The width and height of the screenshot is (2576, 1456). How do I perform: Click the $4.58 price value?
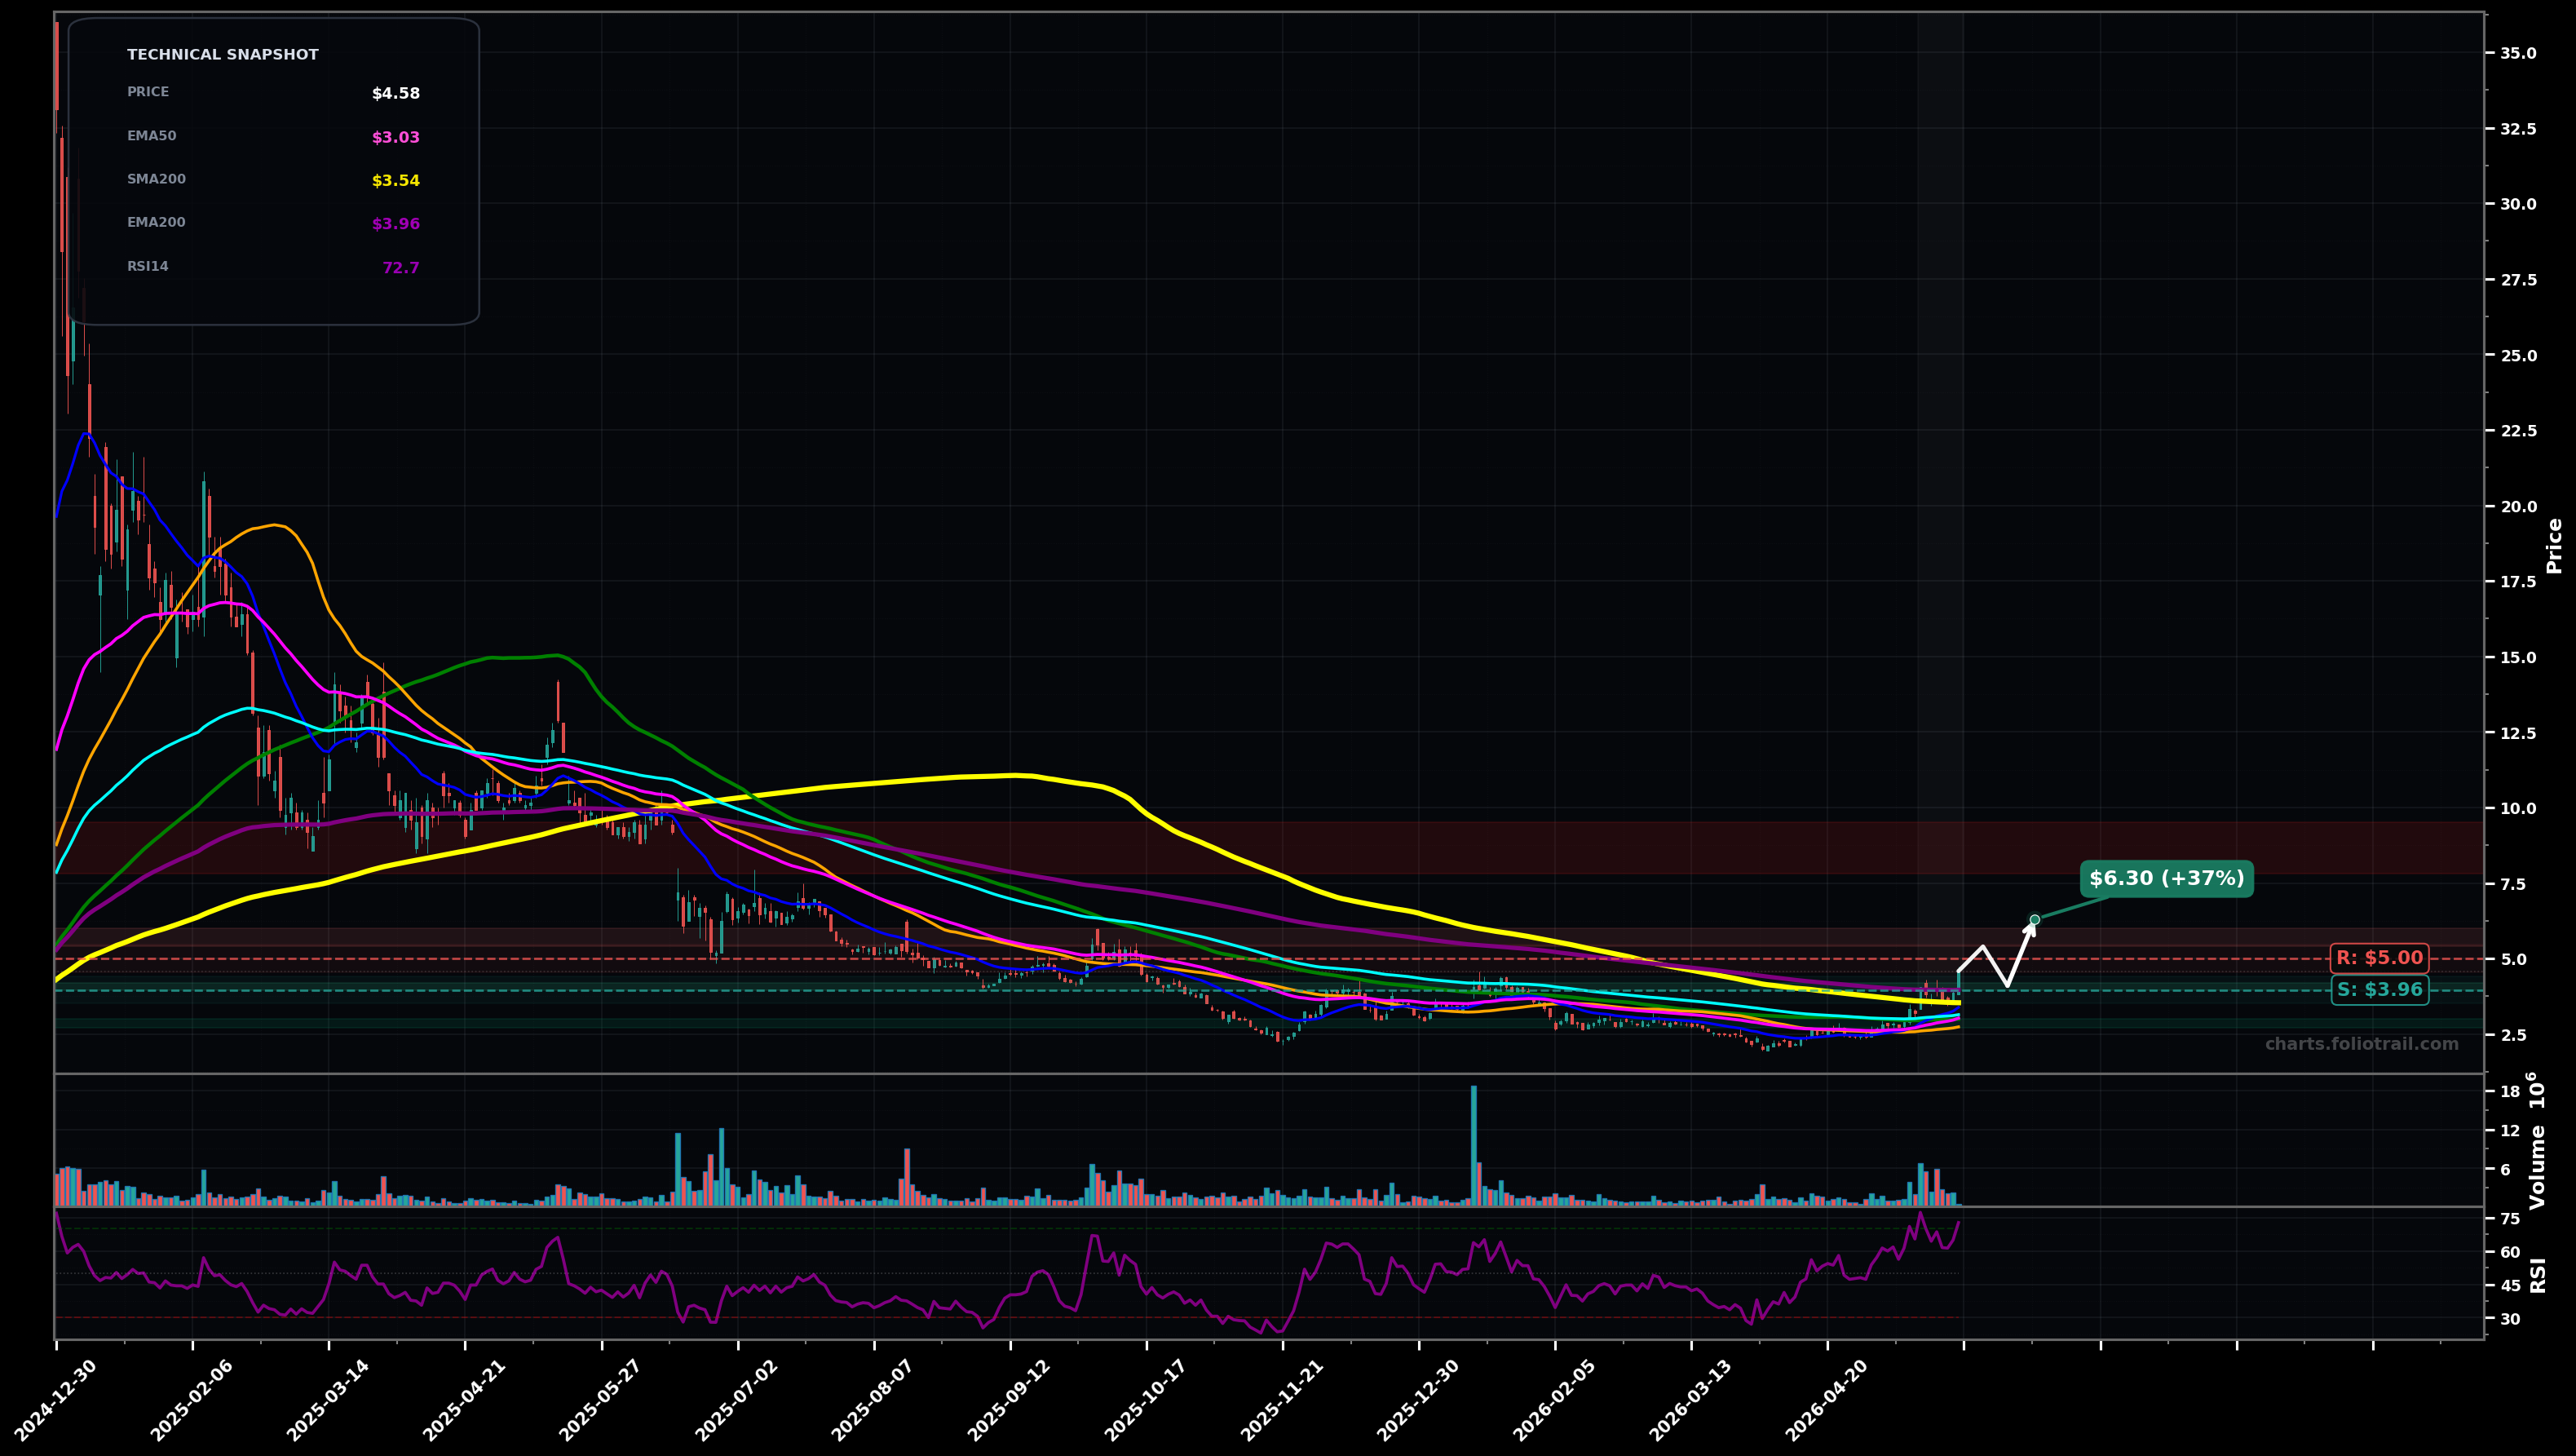point(396,94)
